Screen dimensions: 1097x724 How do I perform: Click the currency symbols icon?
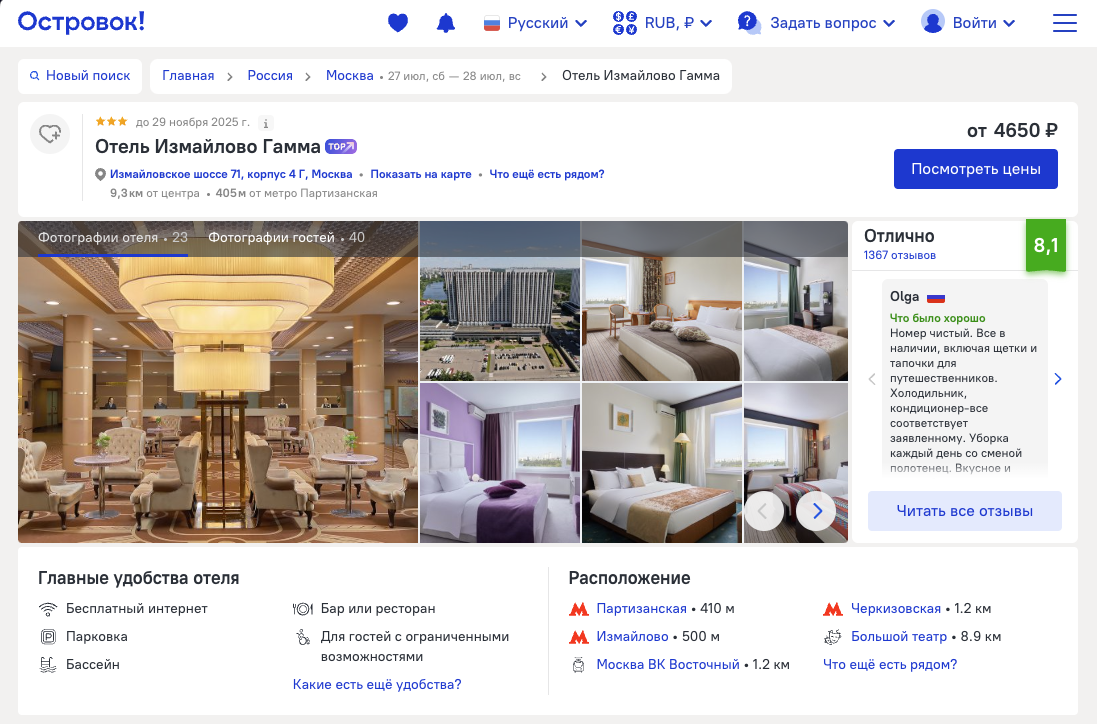point(624,23)
